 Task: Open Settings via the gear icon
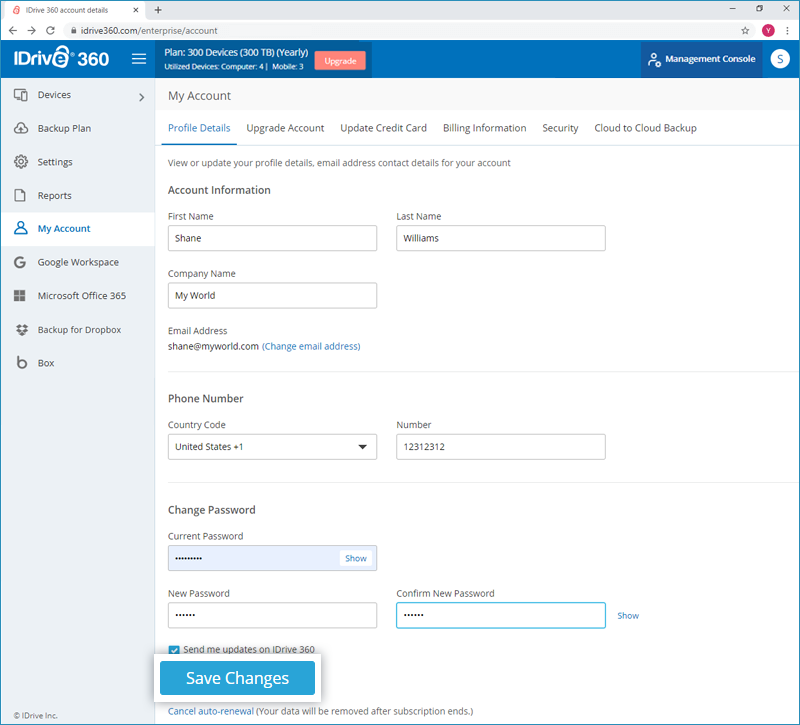[x=21, y=162]
